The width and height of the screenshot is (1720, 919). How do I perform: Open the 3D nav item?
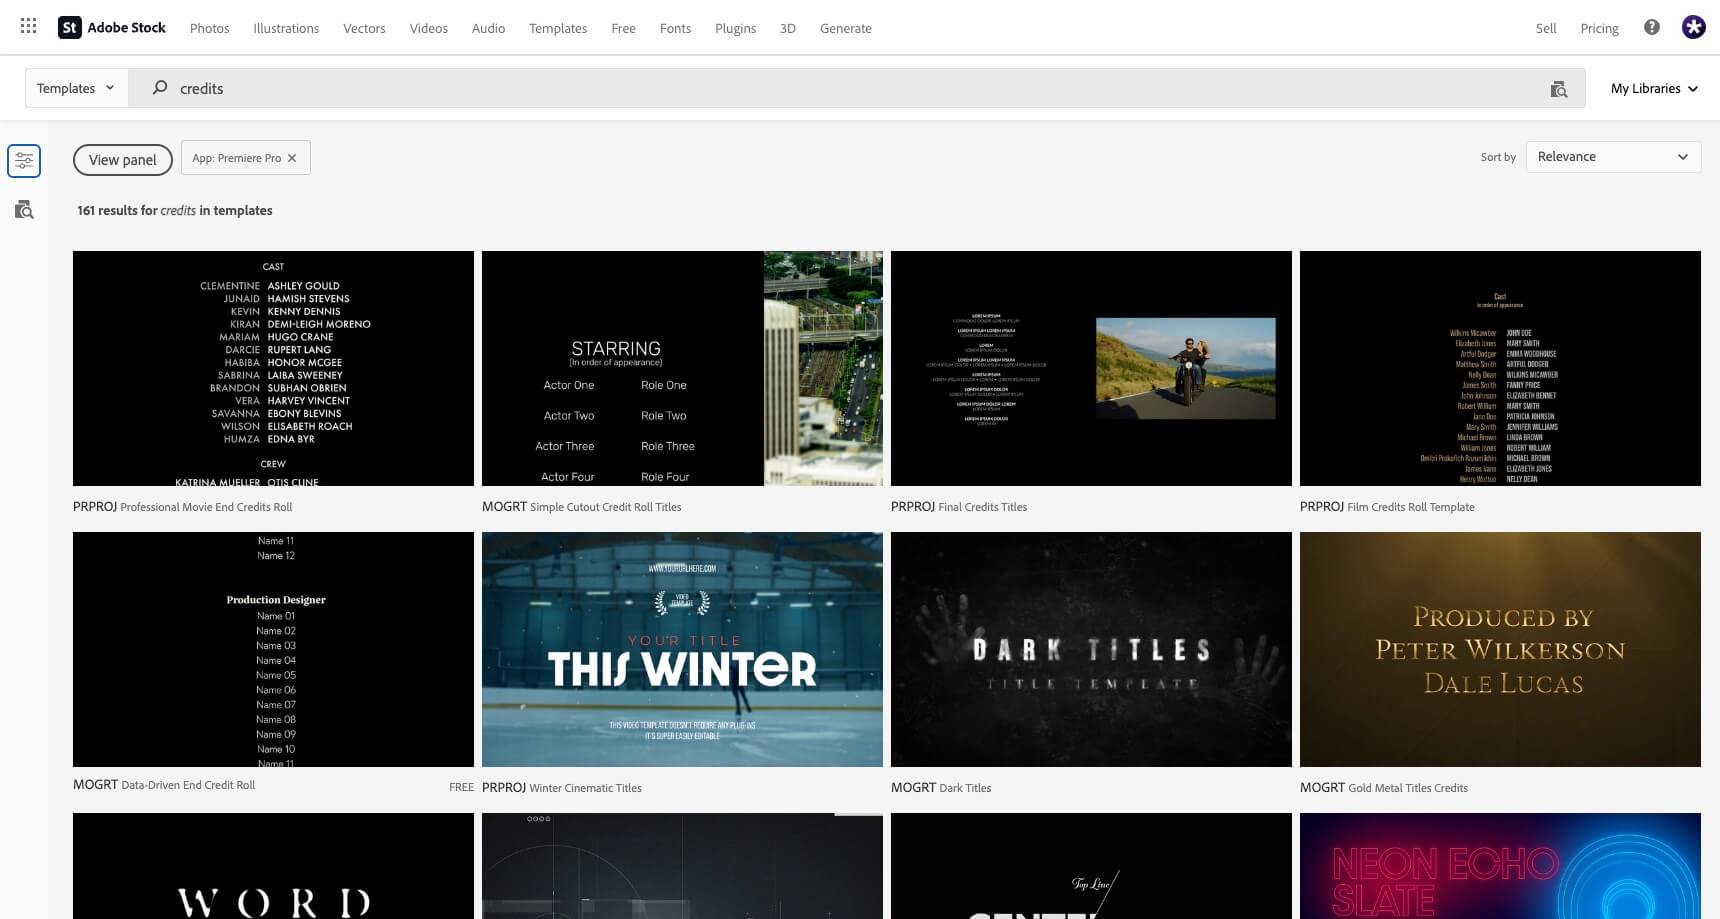(788, 28)
